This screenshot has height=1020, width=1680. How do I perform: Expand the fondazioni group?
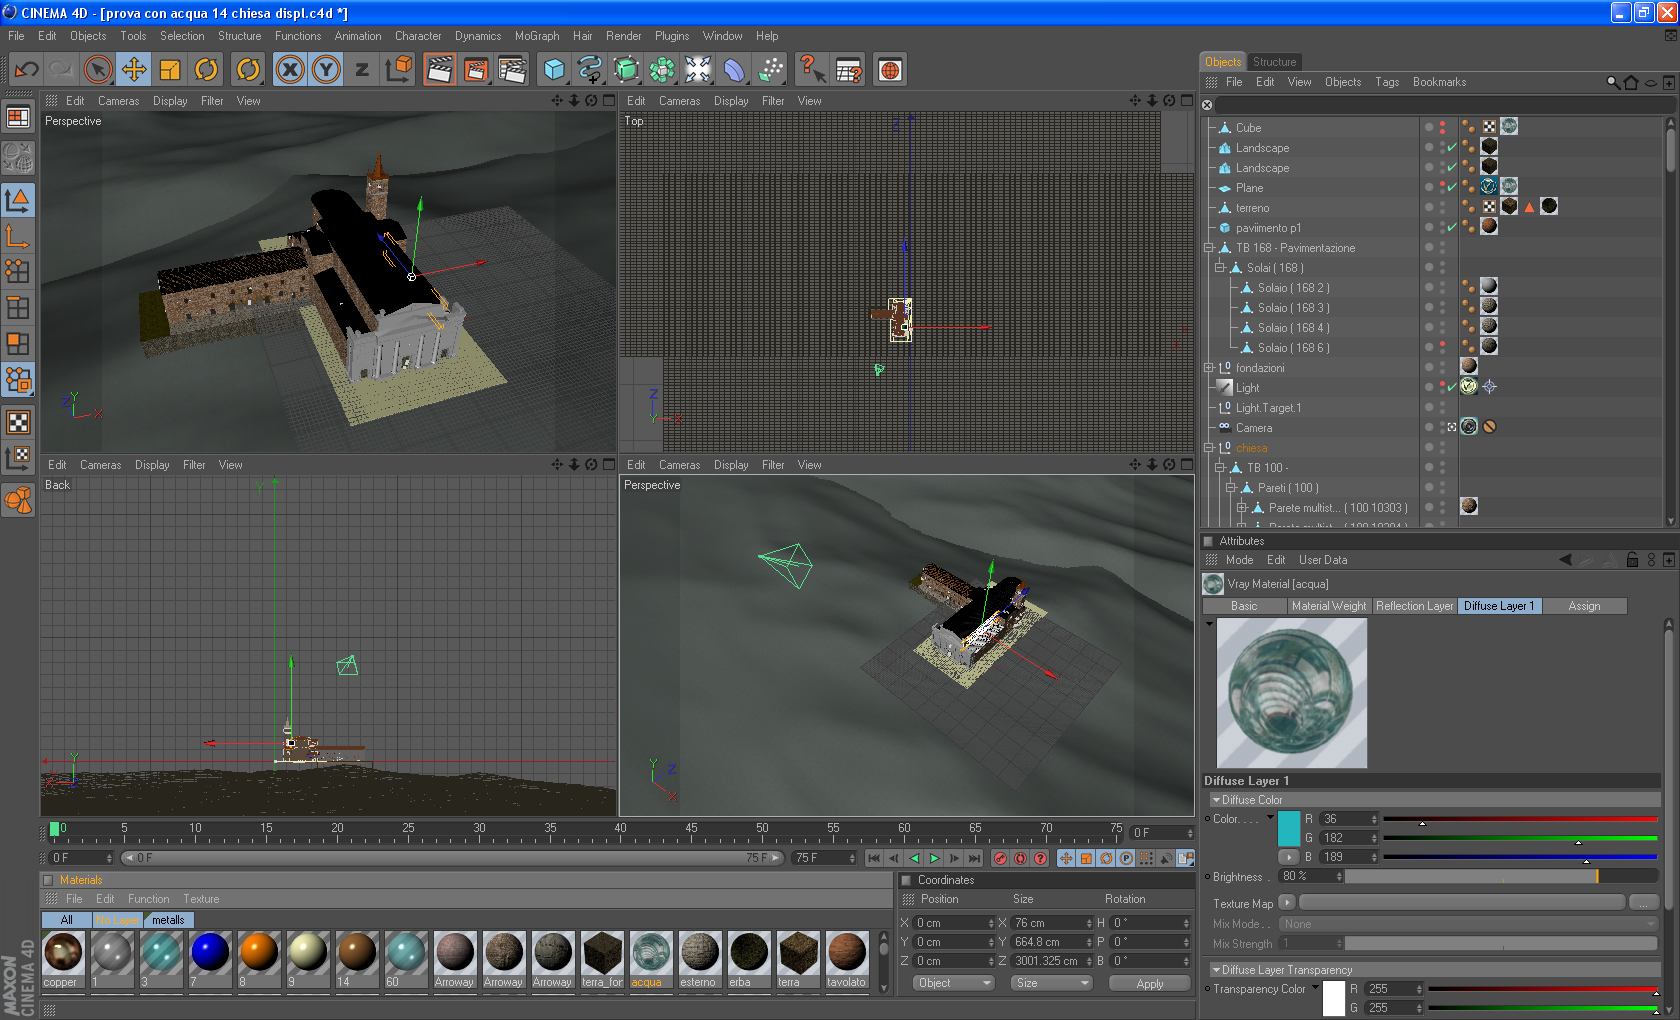pos(1209,367)
